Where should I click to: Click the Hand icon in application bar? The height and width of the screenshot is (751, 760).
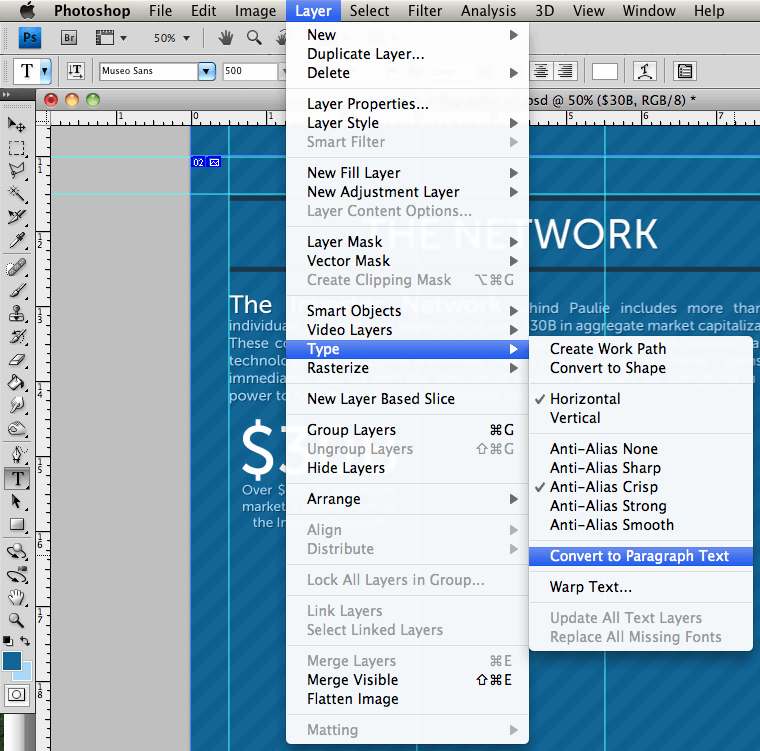225,37
